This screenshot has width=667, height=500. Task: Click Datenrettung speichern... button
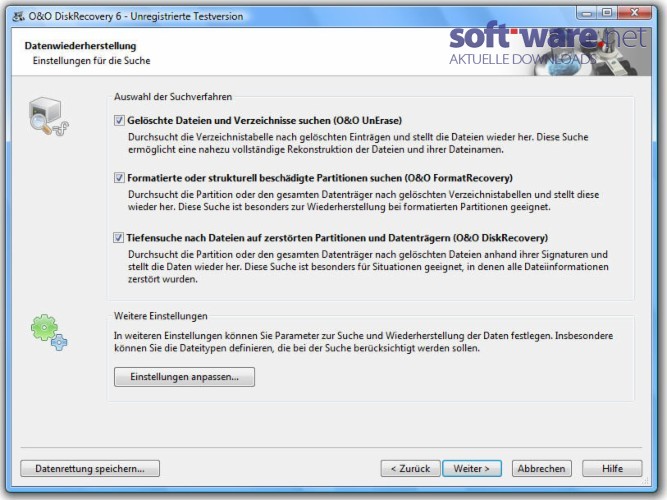[x=90, y=469]
